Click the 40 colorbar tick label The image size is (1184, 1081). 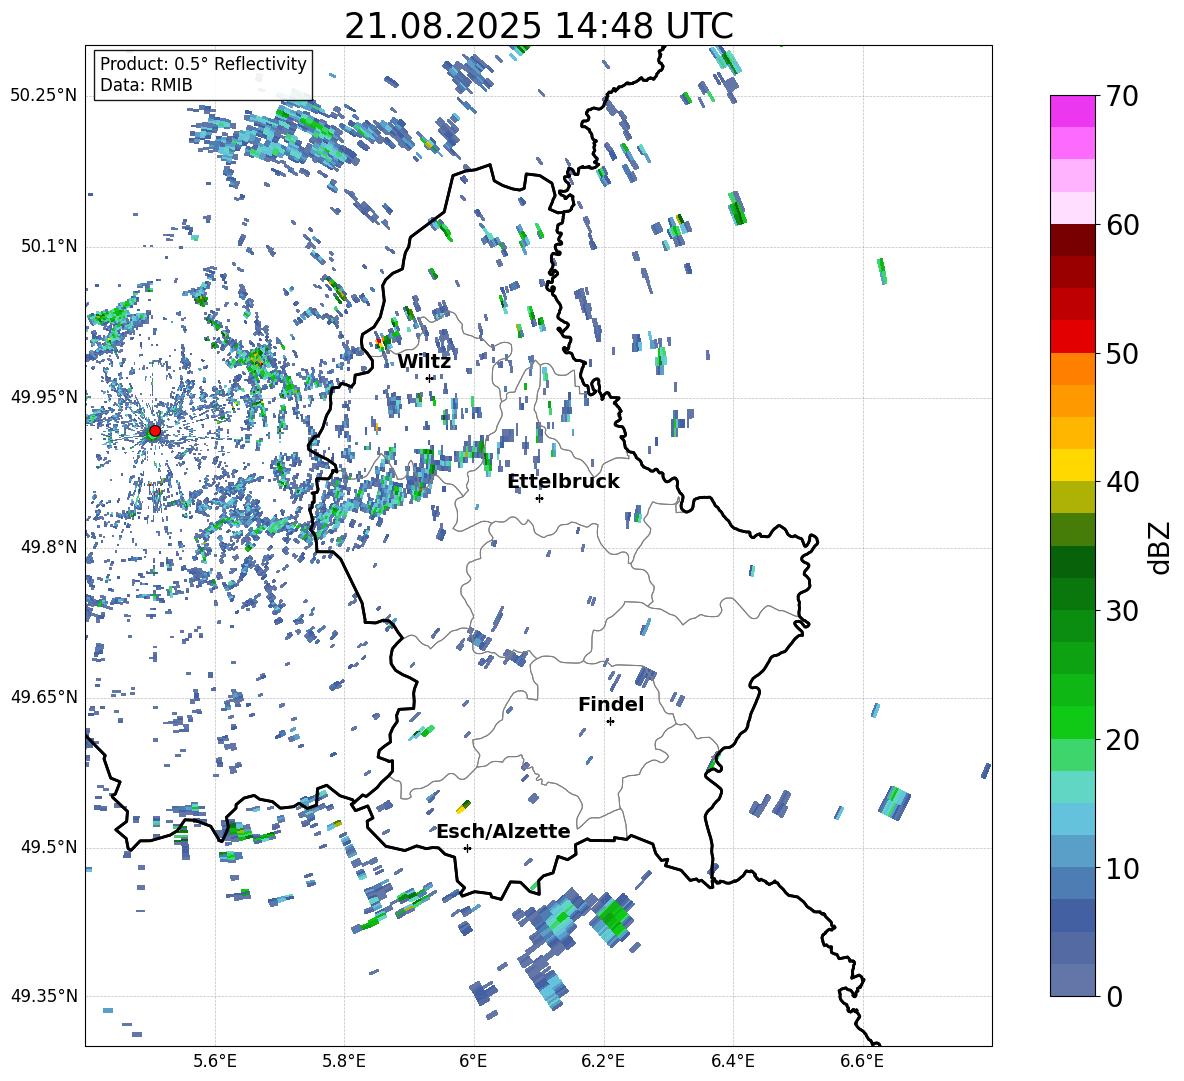pos(1122,482)
